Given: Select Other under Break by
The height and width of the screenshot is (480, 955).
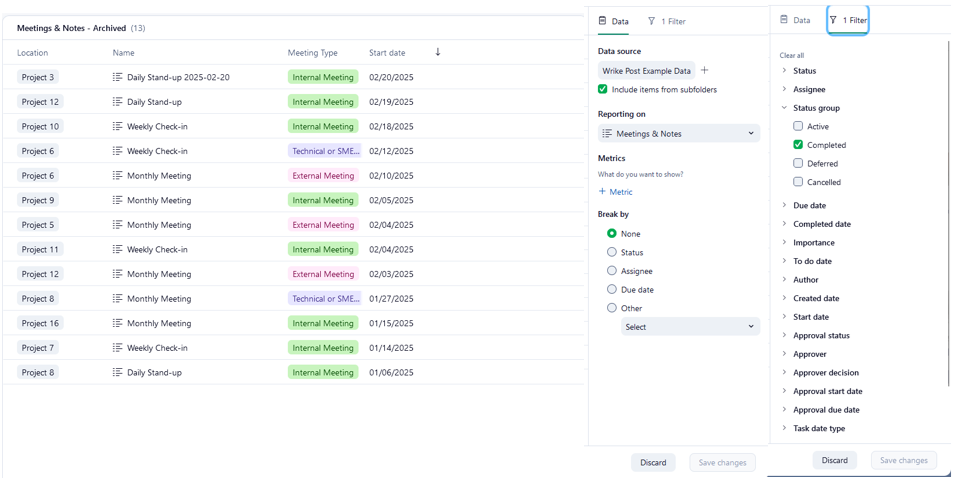Looking at the screenshot, I should click(x=612, y=308).
